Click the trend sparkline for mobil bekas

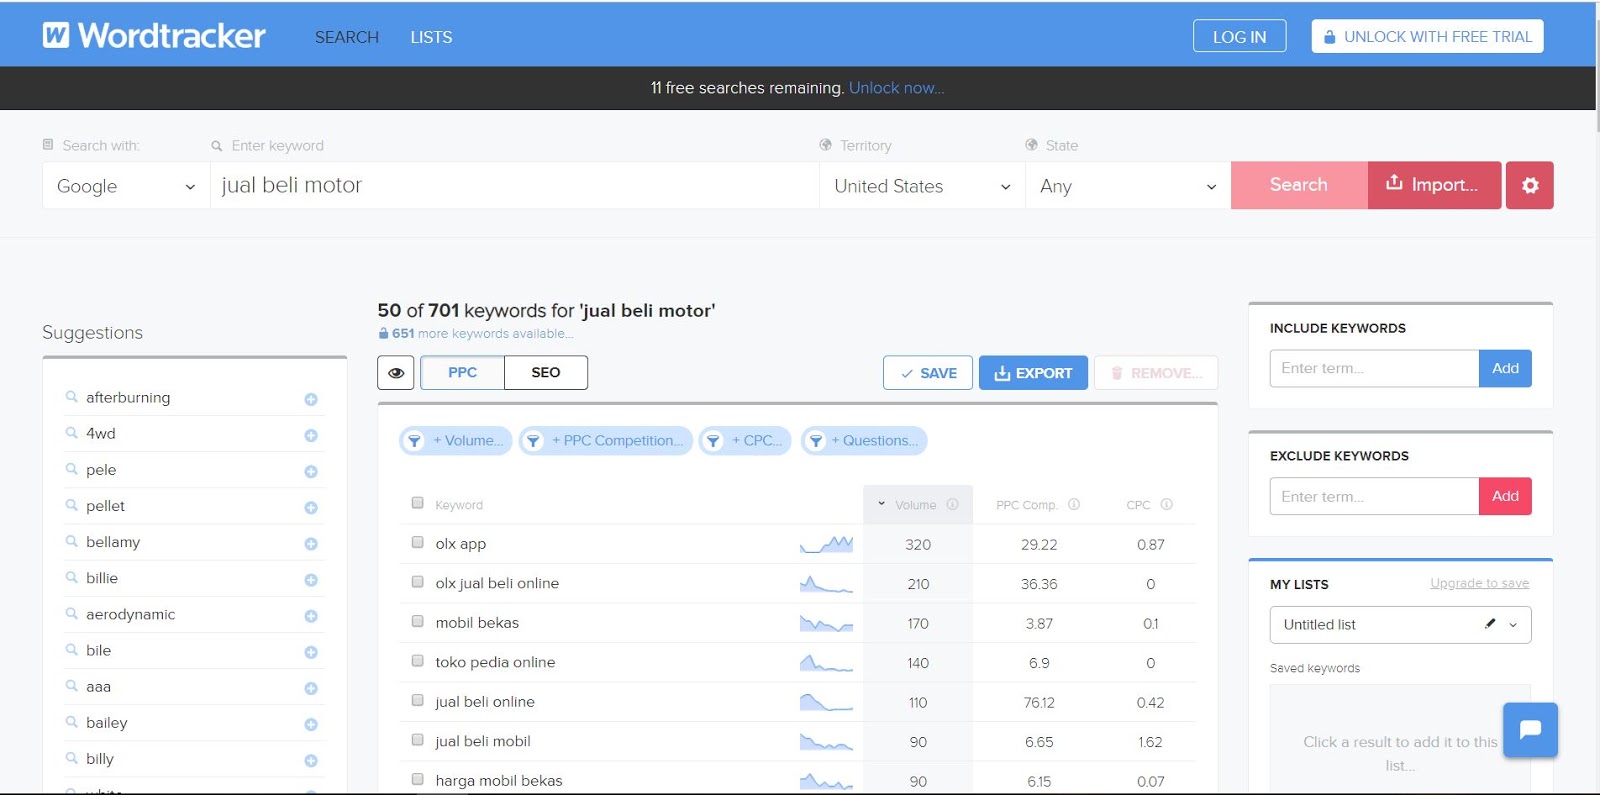pos(826,623)
